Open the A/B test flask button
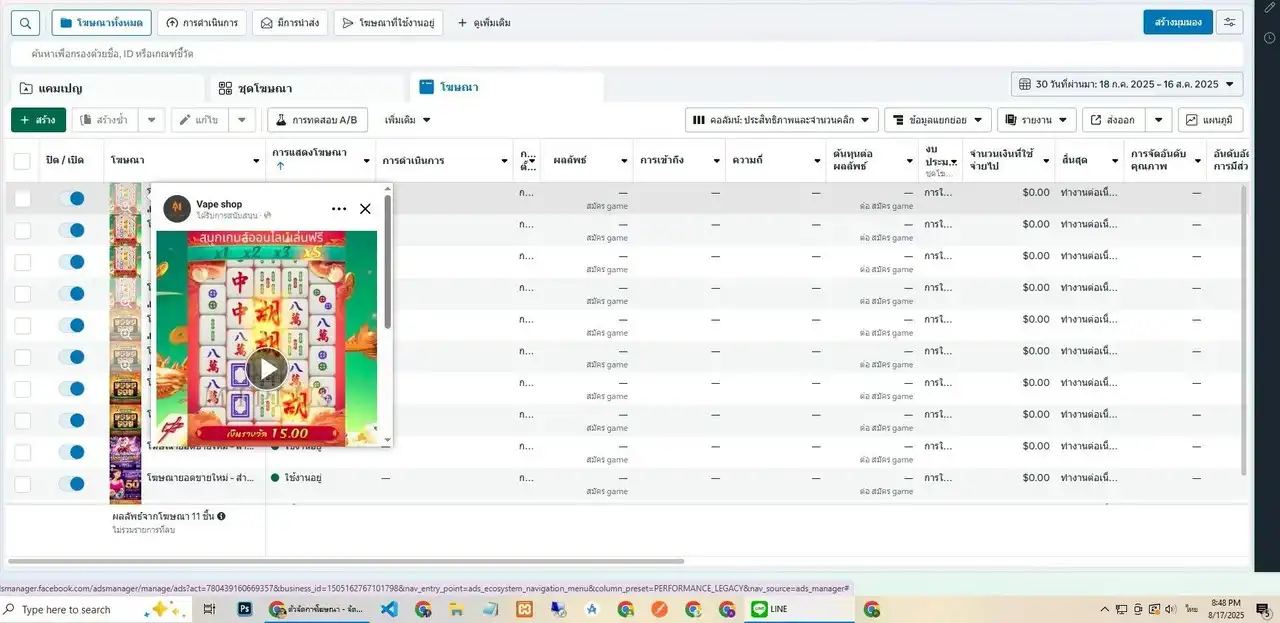This screenshot has width=1280, height=623. [x=317, y=120]
